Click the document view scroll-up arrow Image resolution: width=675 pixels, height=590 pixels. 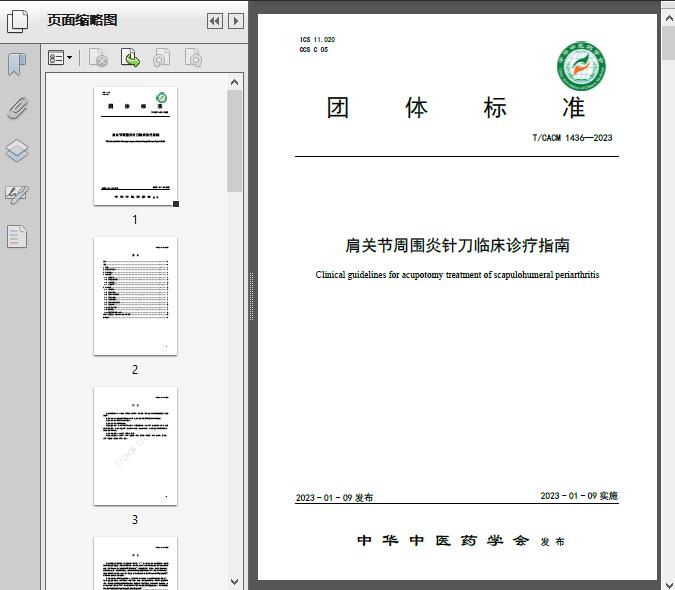coord(669,19)
